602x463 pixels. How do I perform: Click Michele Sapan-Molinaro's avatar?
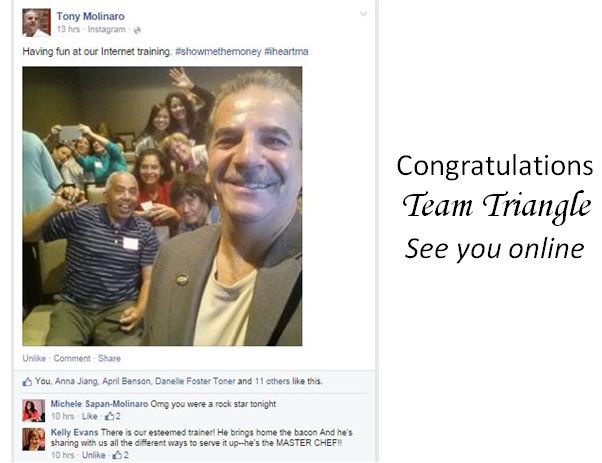pyautogui.click(x=33, y=410)
